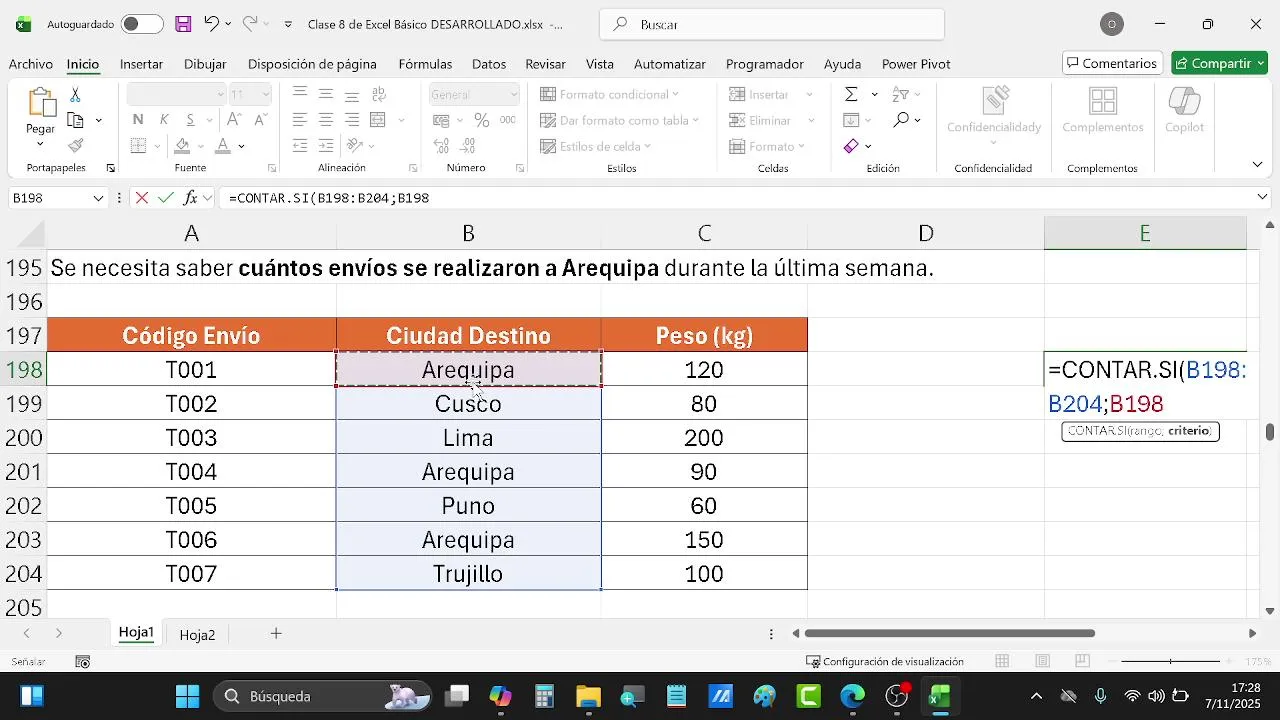This screenshot has width=1280, height=720.
Task: Click the Save floppy disk icon
Action: (x=183, y=24)
